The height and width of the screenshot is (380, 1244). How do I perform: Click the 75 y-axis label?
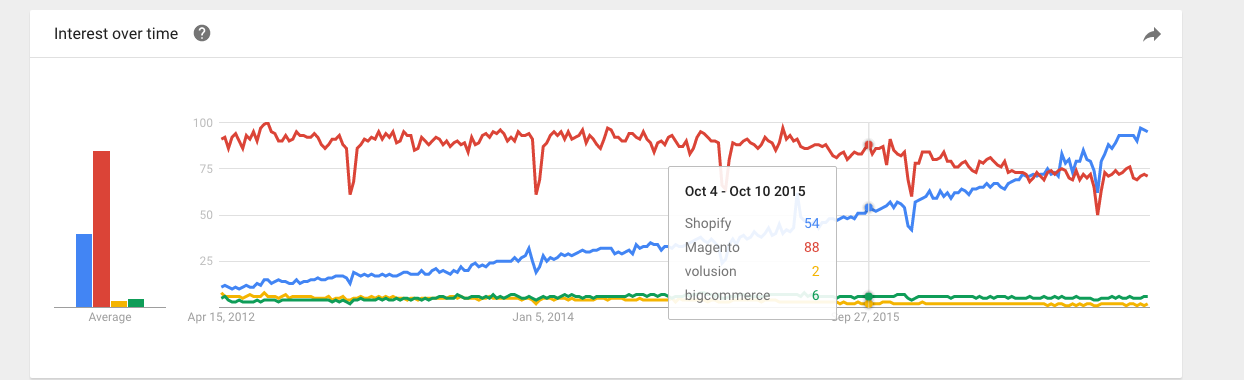coord(206,169)
